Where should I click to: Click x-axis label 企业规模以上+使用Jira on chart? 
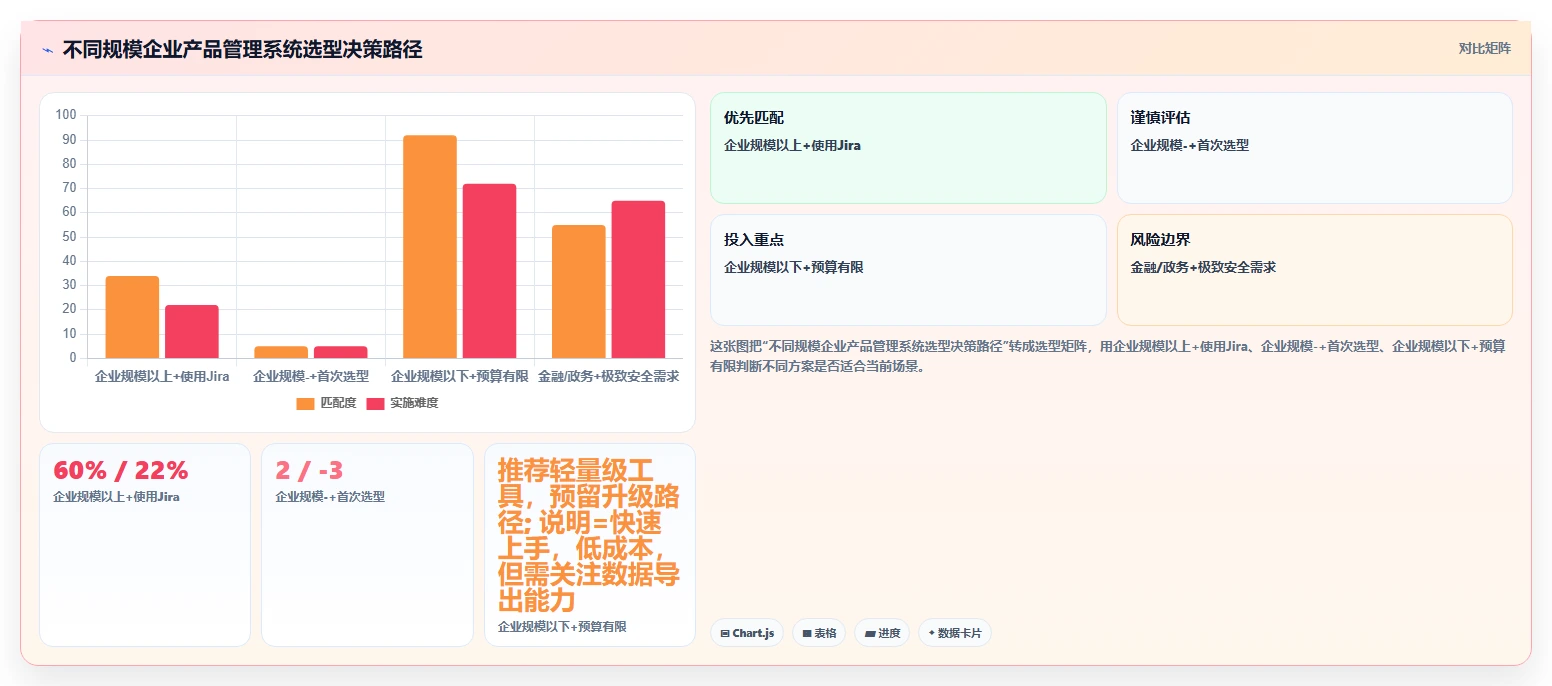[162, 377]
